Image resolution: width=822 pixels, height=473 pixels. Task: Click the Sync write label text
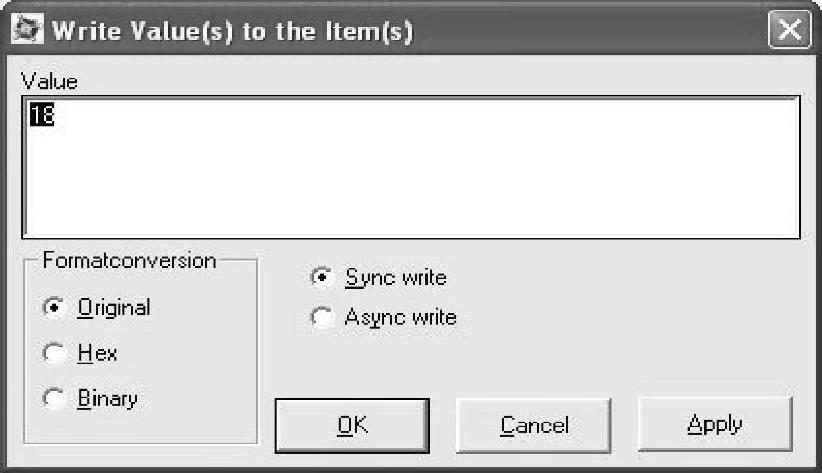395,277
